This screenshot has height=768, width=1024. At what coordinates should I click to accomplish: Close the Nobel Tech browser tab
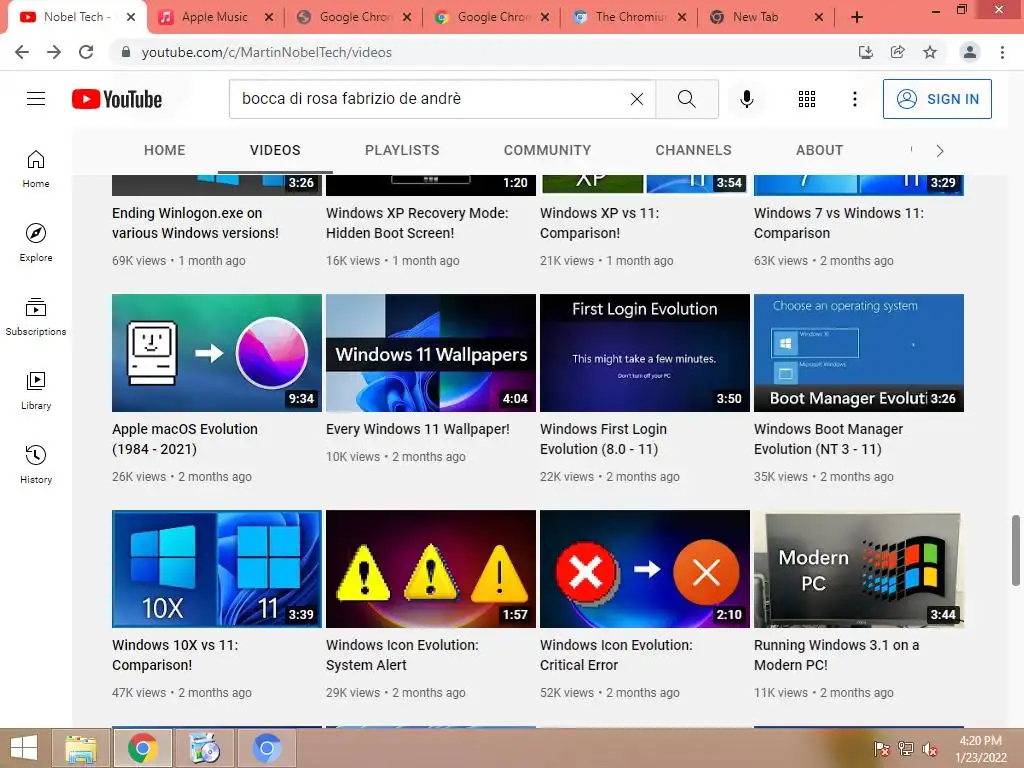(131, 17)
